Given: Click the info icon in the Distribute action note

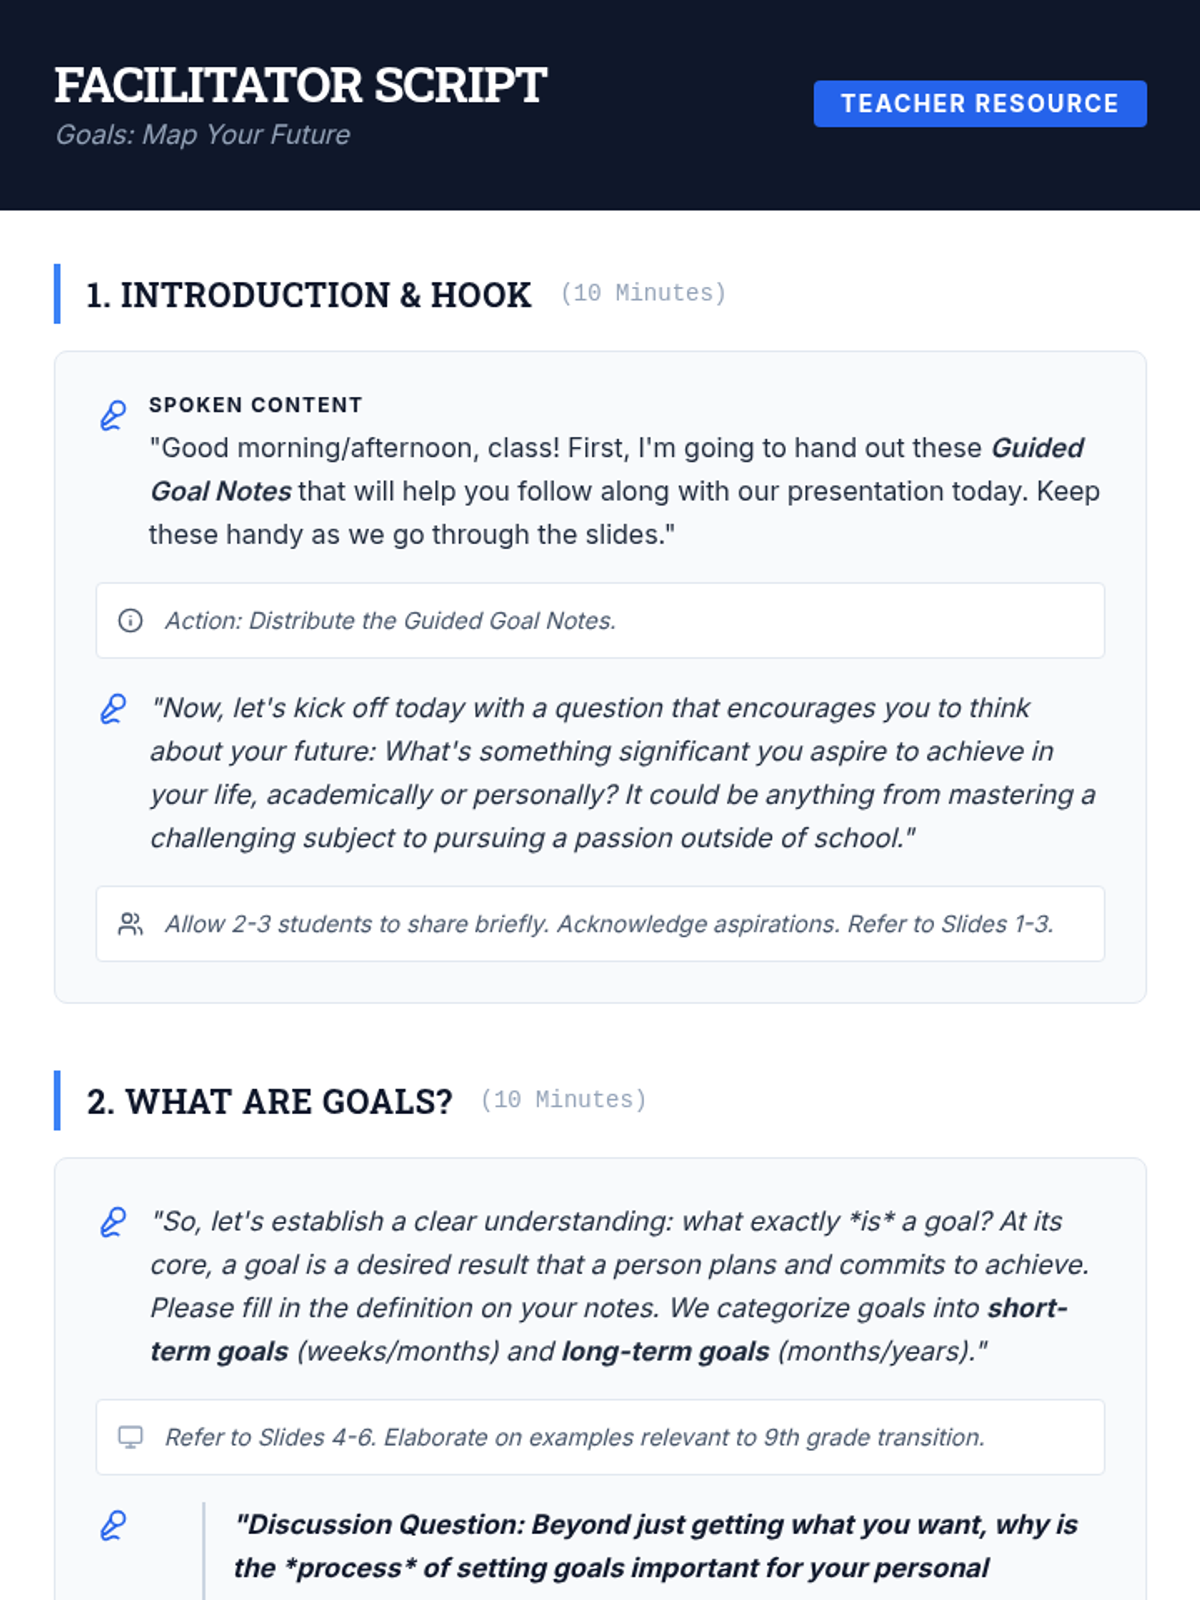Looking at the screenshot, I should pyautogui.click(x=130, y=621).
